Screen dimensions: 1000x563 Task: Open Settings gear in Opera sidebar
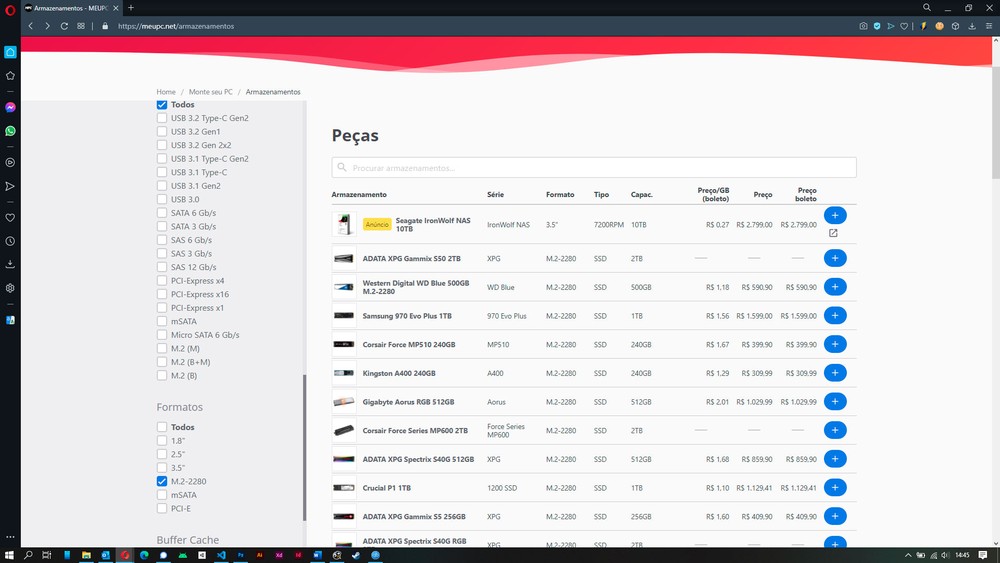coord(10,288)
